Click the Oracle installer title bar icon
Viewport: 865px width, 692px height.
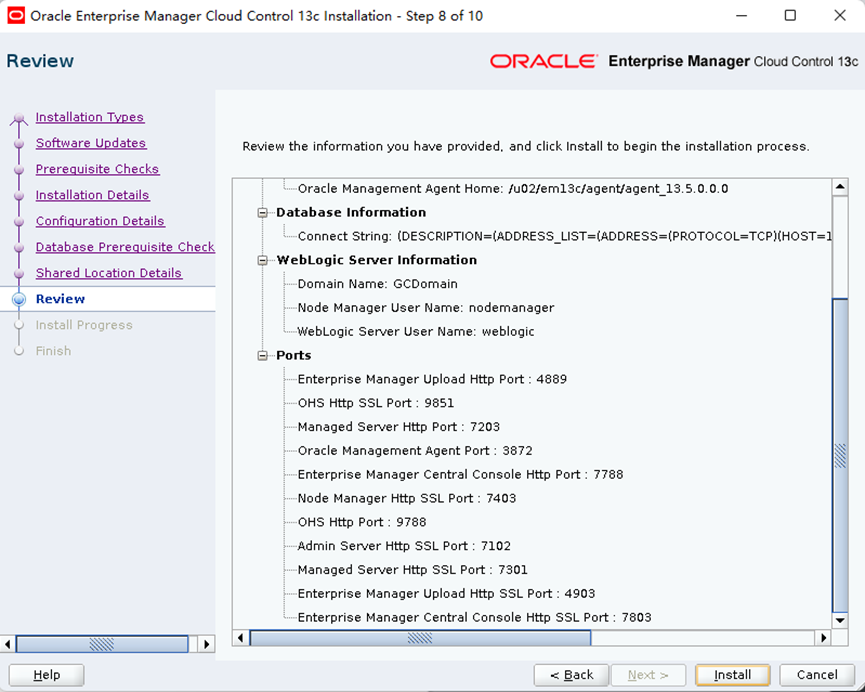point(15,15)
